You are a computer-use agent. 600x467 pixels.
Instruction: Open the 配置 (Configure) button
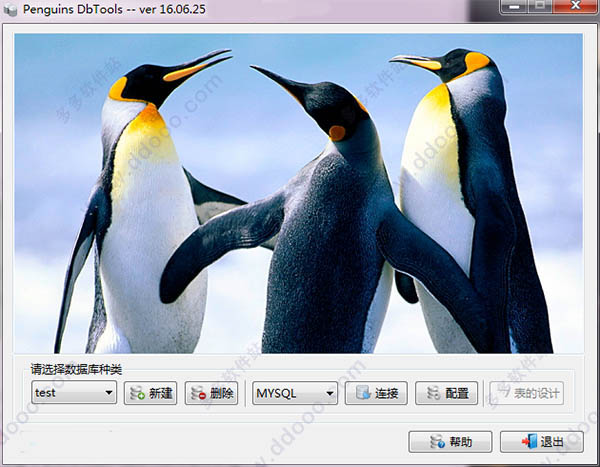point(447,393)
